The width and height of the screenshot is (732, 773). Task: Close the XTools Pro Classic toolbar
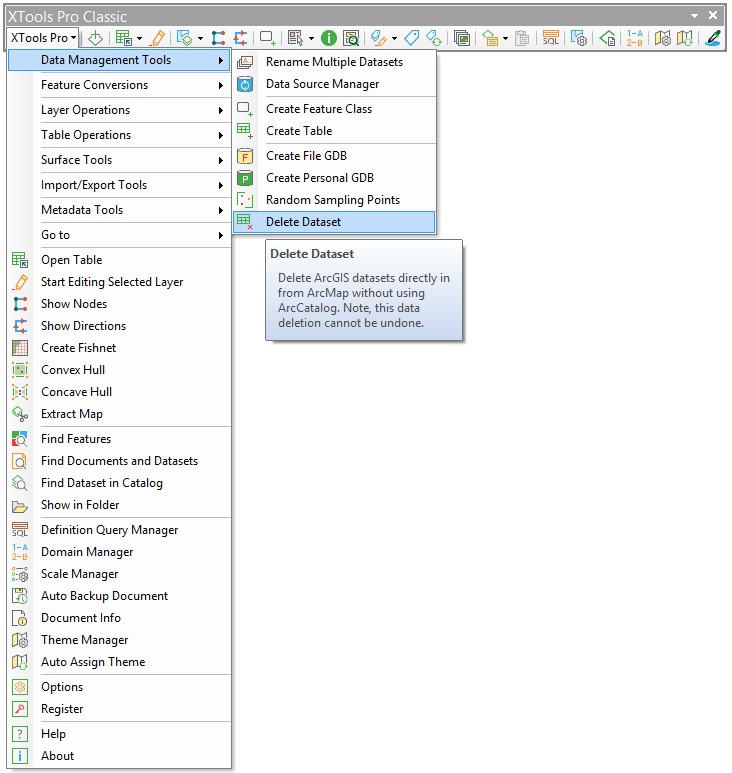click(713, 15)
